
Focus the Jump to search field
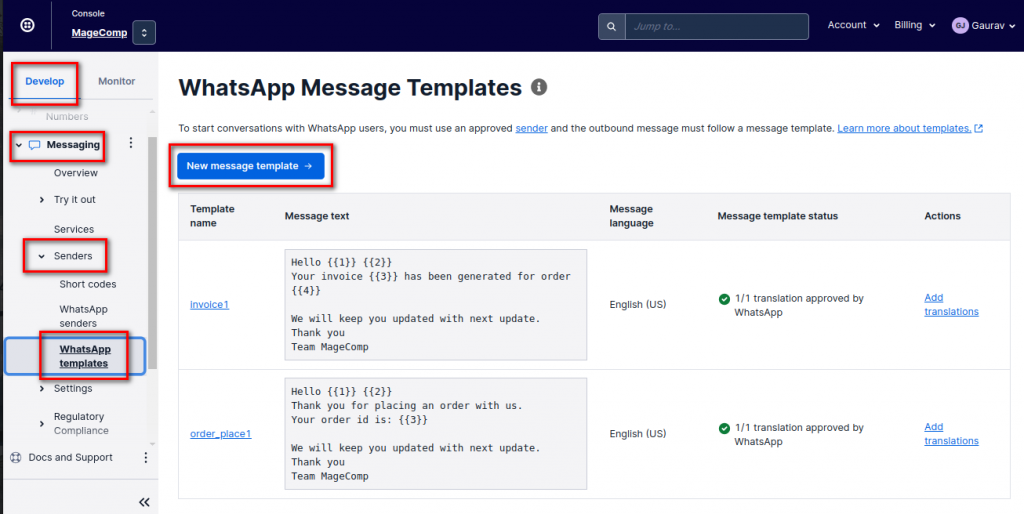point(715,27)
